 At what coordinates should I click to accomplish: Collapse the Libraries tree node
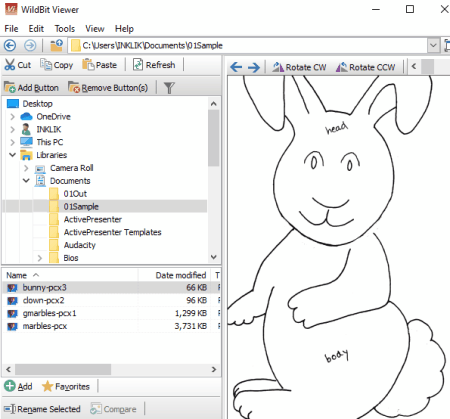pyautogui.click(x=12, y=155)
